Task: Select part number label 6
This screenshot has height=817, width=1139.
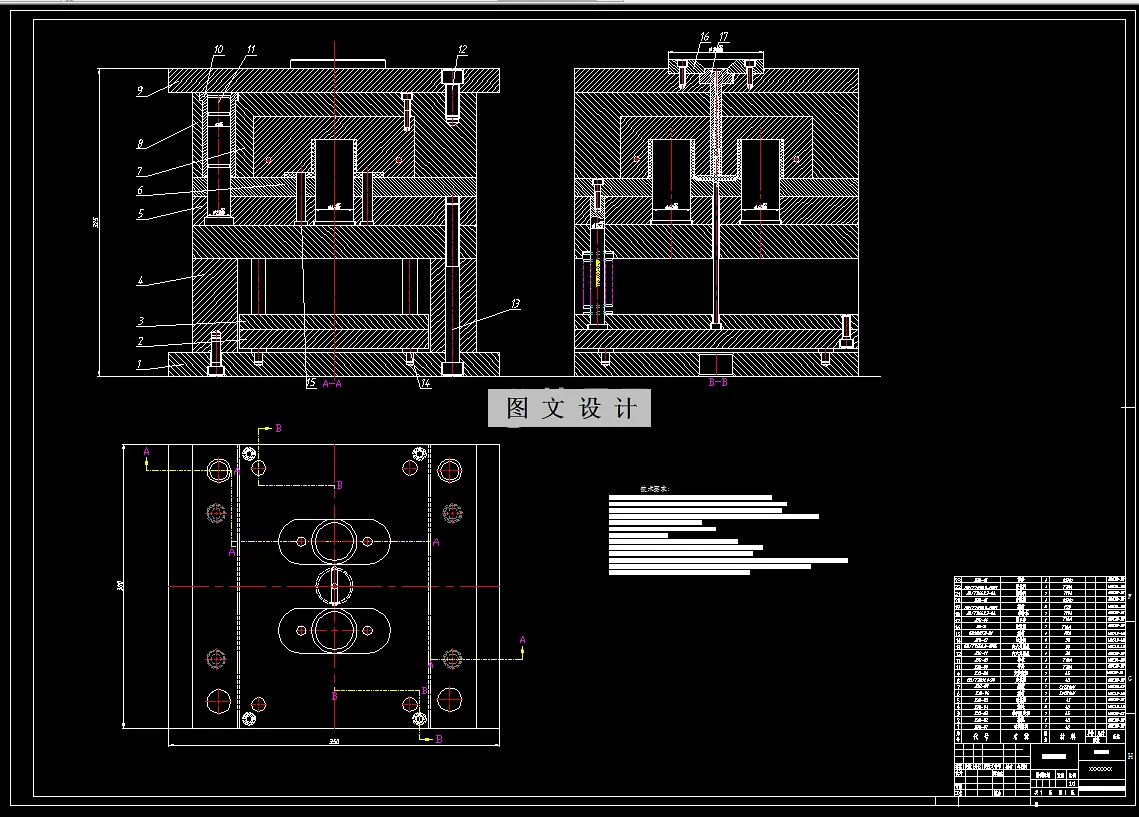Action: click(x=140, y=190)
